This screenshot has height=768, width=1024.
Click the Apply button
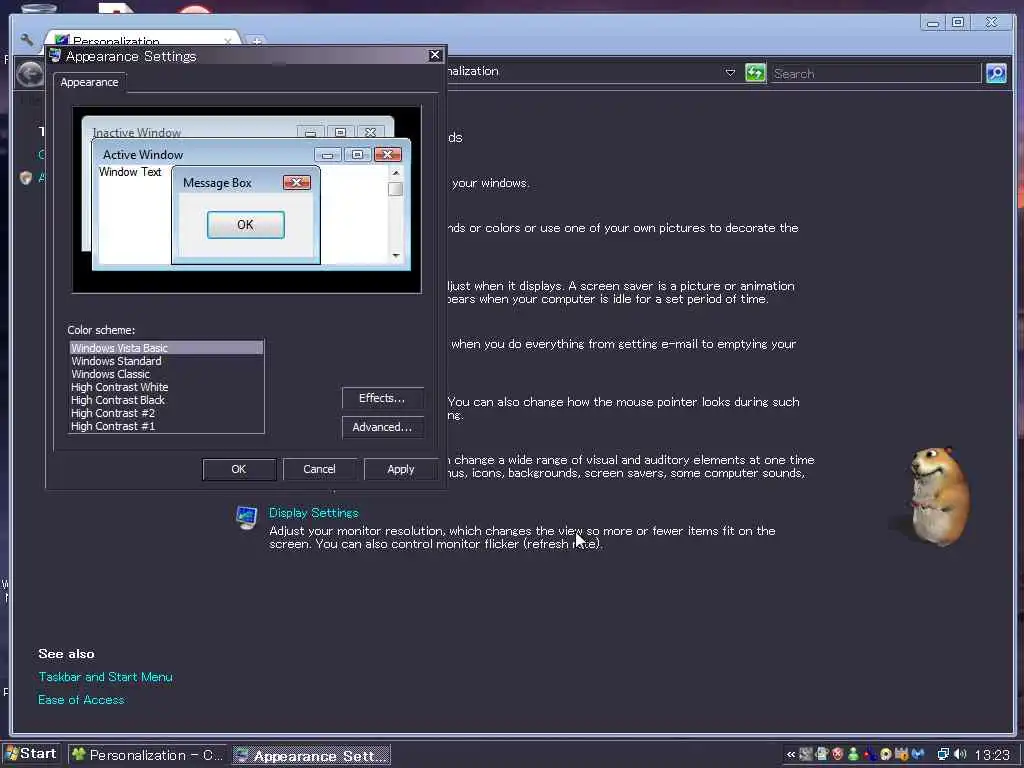[400, 469]
